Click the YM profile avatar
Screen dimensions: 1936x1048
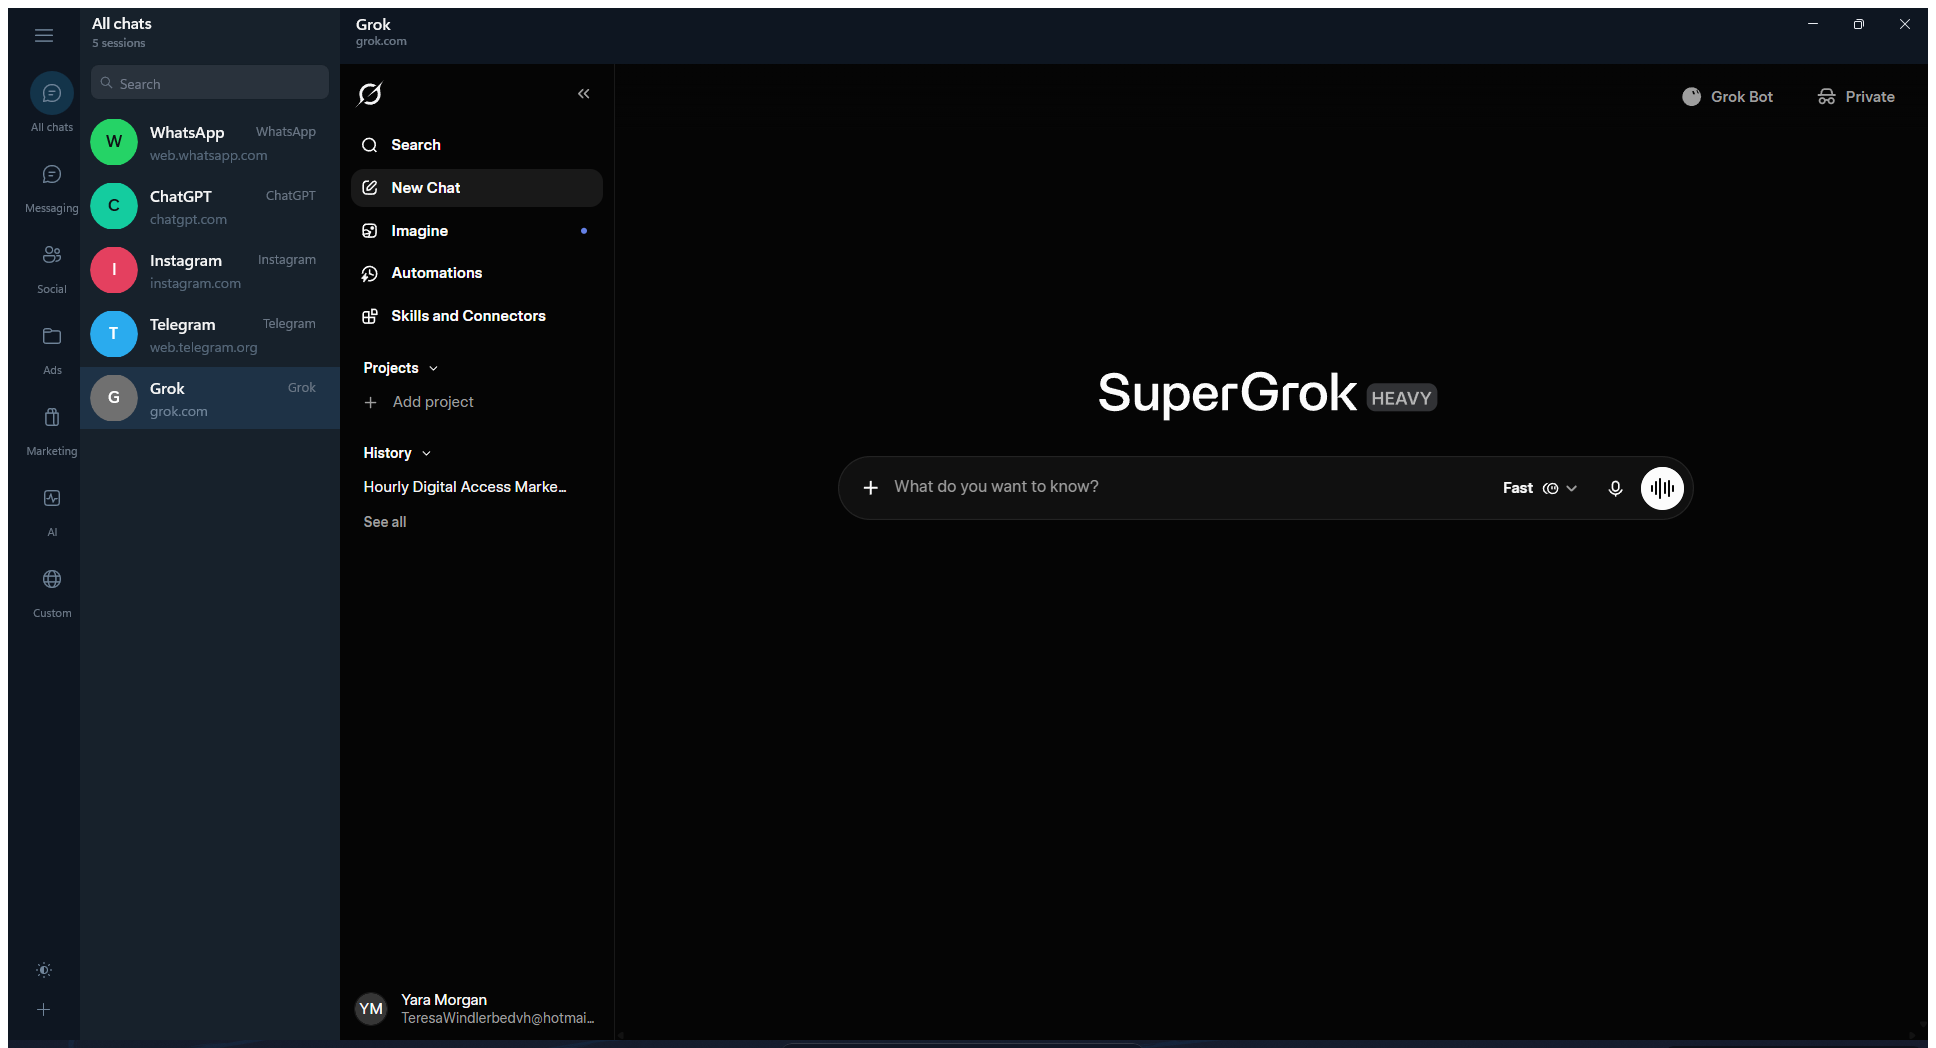coord(371,1009)
